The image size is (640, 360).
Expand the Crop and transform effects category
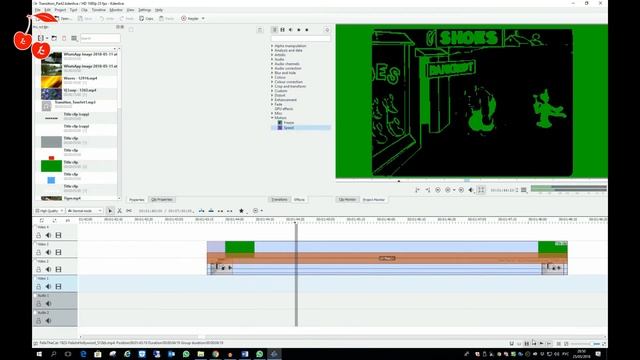(x=272, y=86)
